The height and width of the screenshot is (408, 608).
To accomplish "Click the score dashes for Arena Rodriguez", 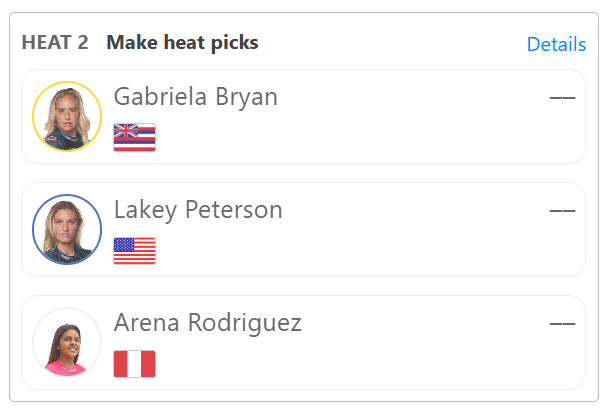I will pos(562,324).
